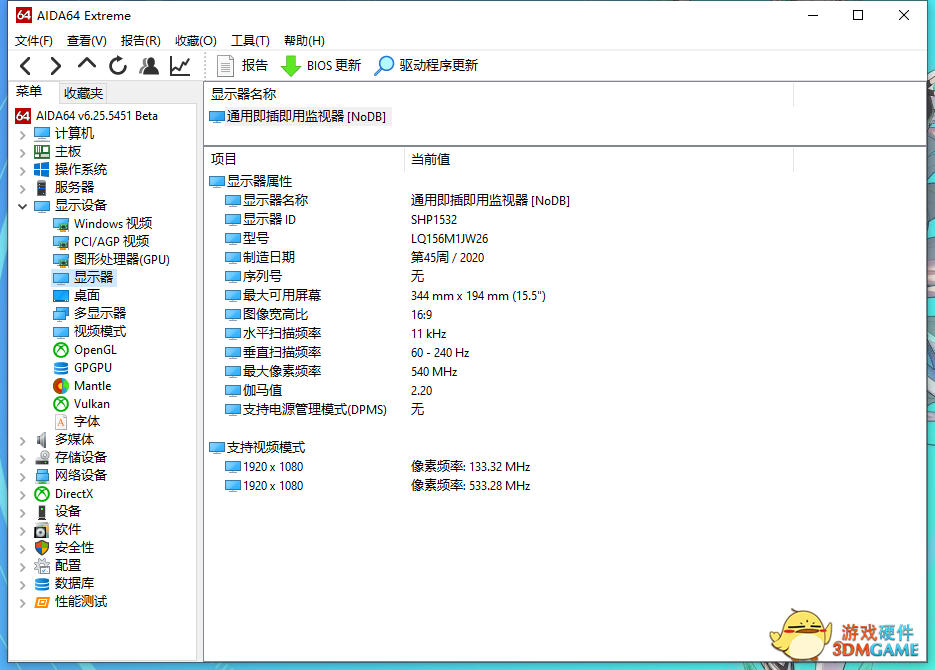Click the 报告 report button
The height and width of the screenshot is (670, 935).
pyautogui.click(x=242, y=66)
